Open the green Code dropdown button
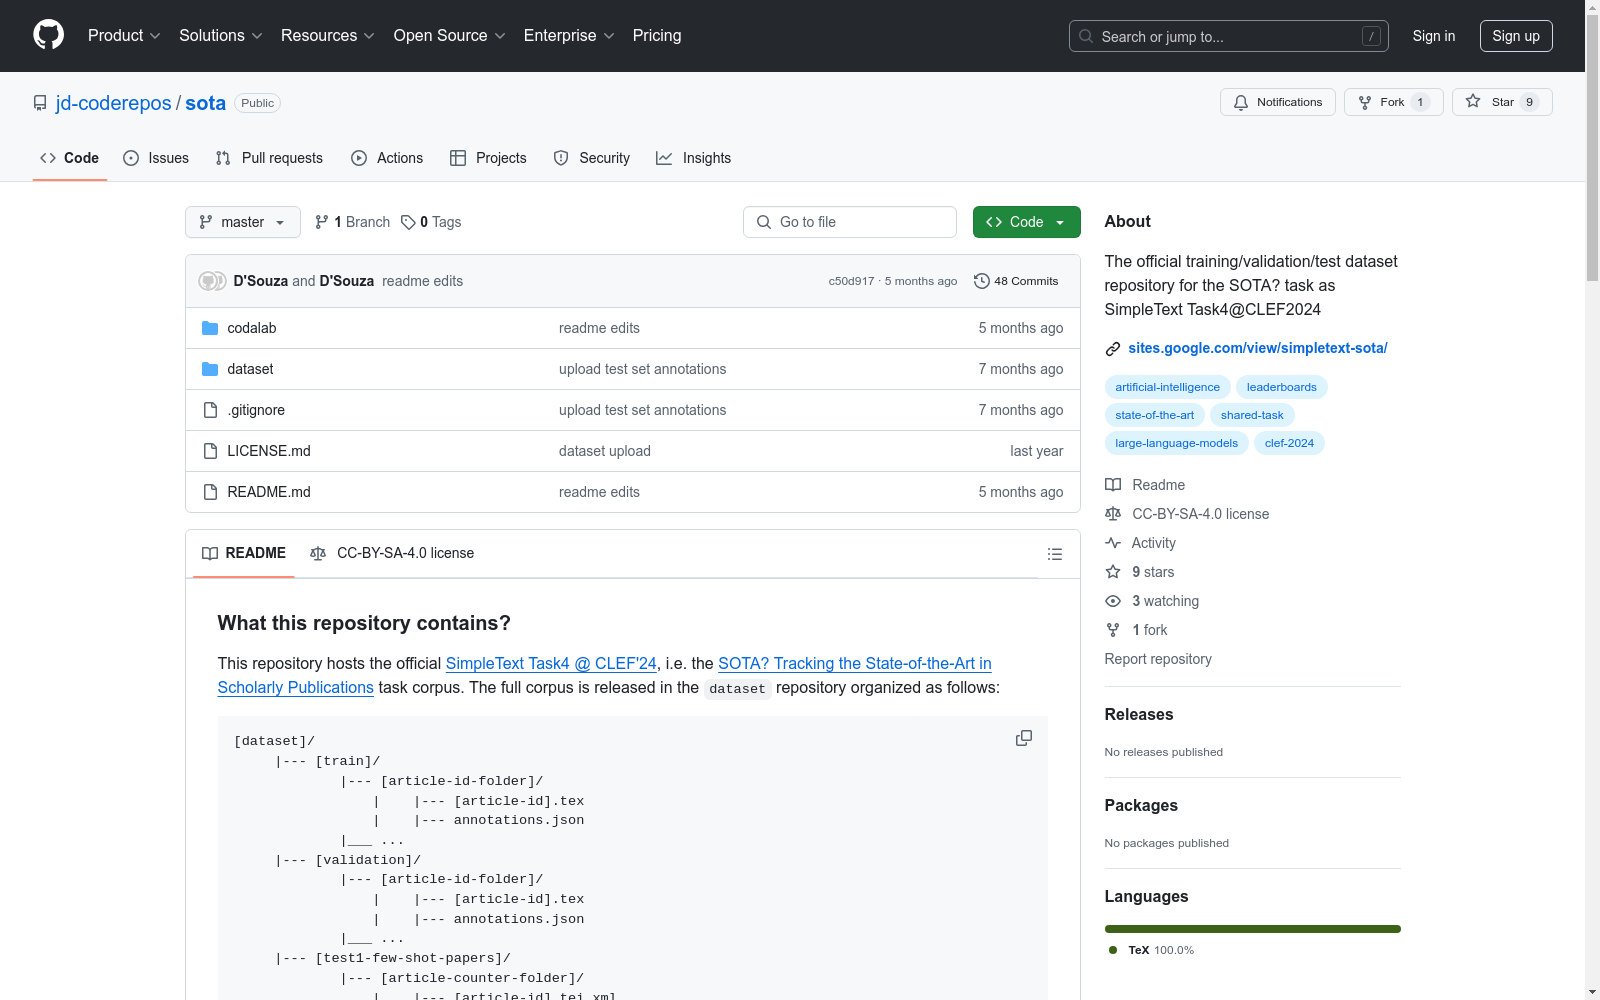 tap(1026, 222)
